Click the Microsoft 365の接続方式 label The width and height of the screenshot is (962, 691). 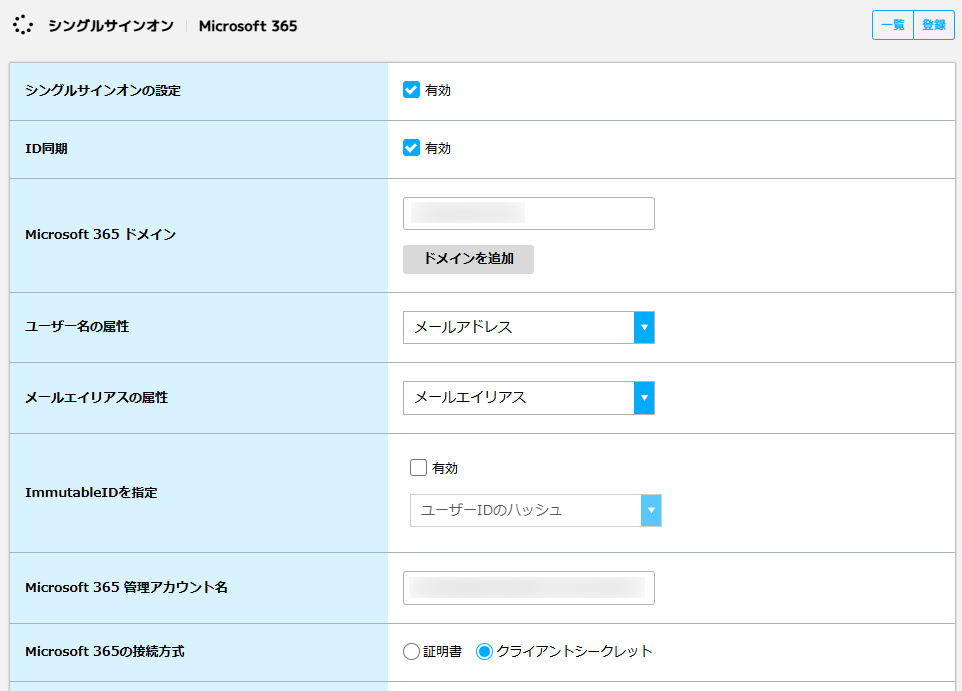point(105,652)
